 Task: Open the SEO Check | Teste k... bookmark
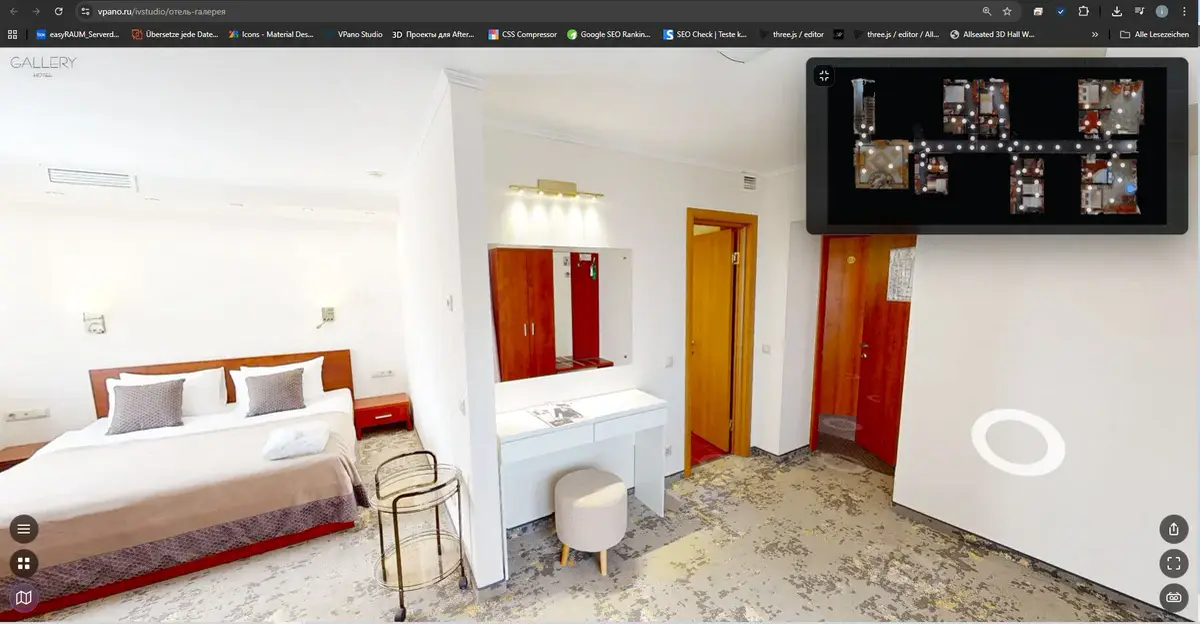pyautogui.click(x=705, y=34)
